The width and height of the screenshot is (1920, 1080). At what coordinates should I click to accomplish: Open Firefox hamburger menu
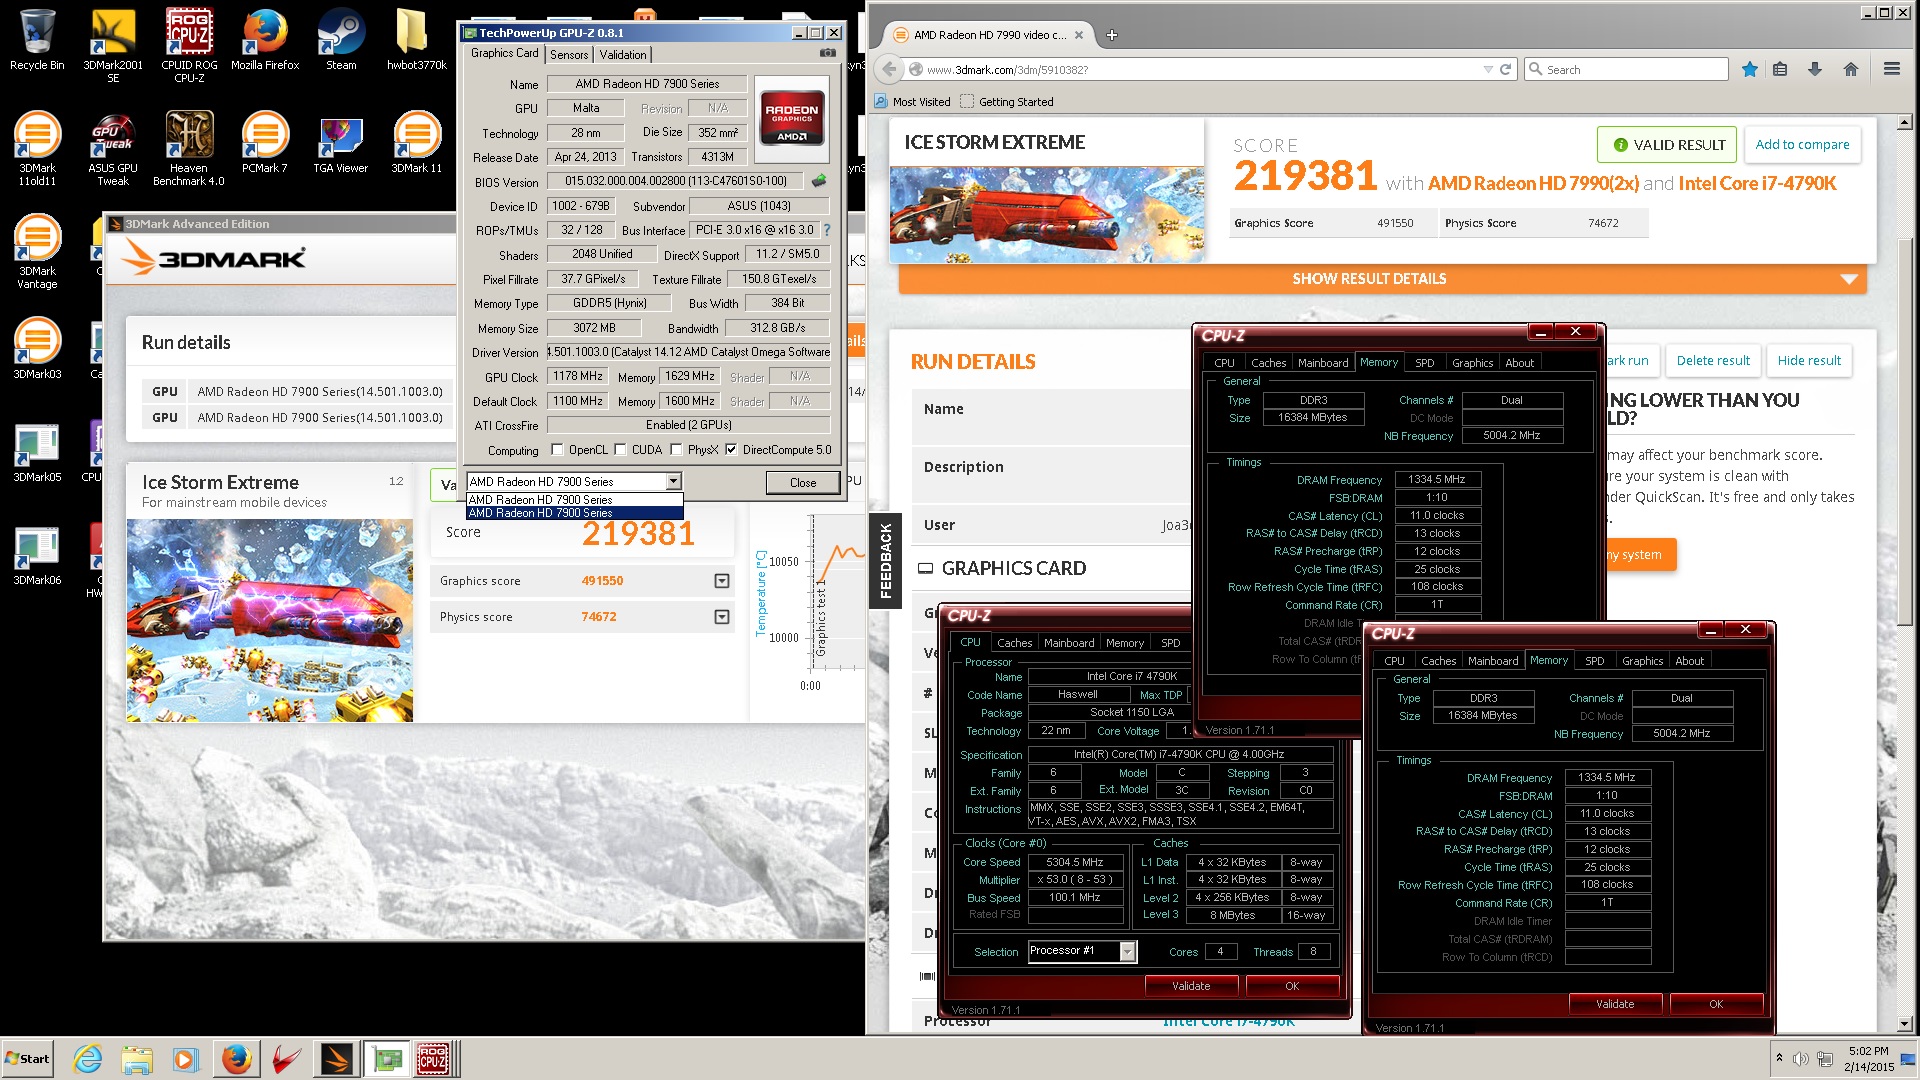click(1891, 69)
